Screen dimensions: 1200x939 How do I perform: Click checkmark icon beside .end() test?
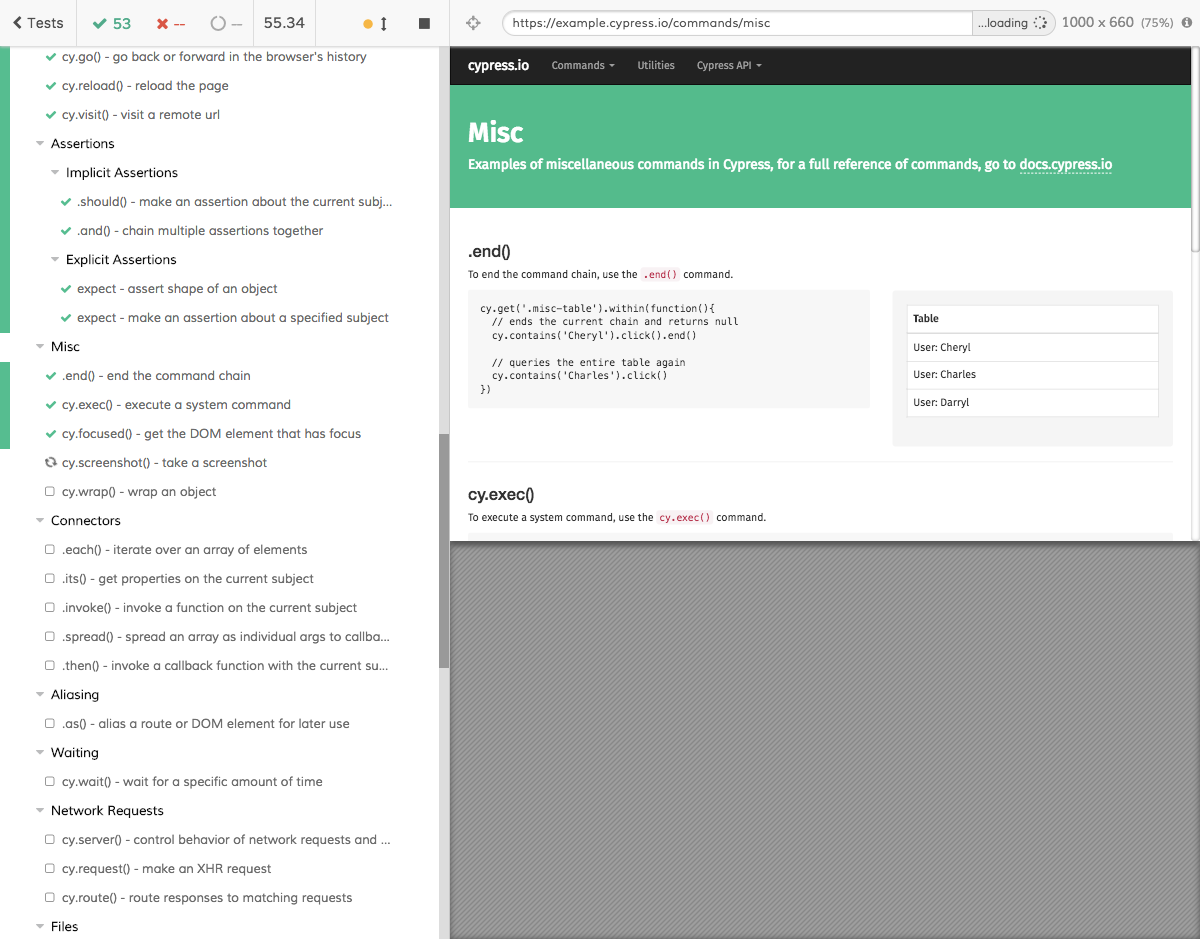pos(51,376)
